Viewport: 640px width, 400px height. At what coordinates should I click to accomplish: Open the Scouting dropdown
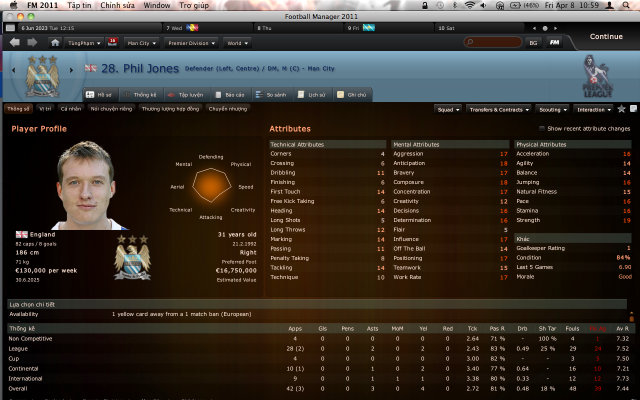pyautogui.click(x=552, y=109)
